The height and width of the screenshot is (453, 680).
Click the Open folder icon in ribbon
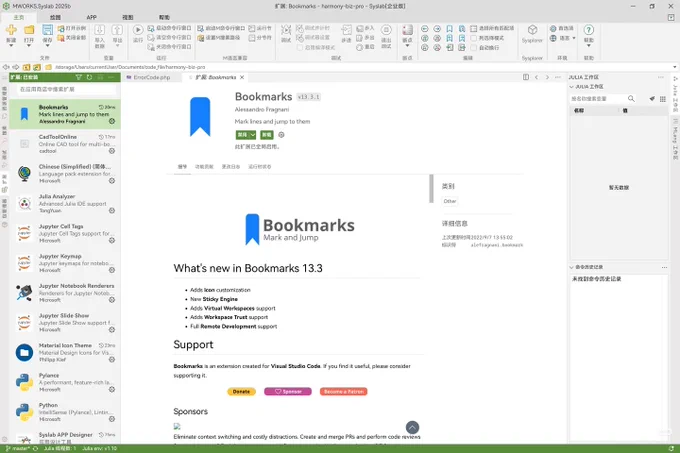[x=29, y=29]
